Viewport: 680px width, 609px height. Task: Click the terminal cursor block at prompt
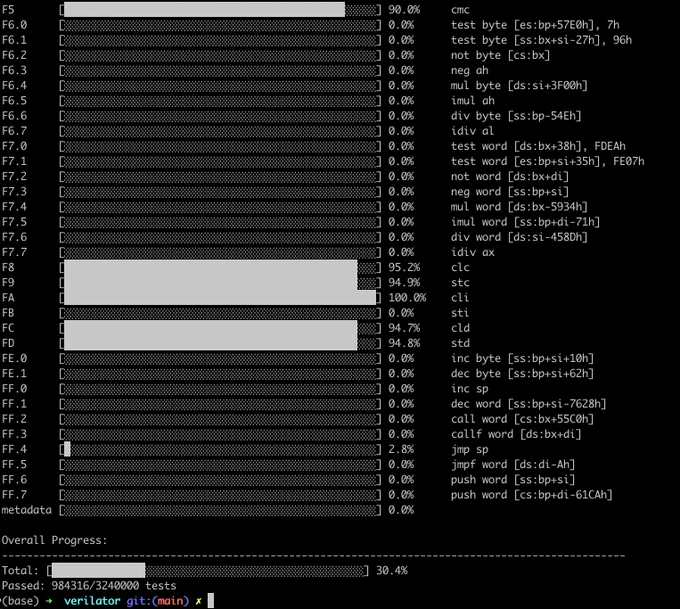point(211,601)
